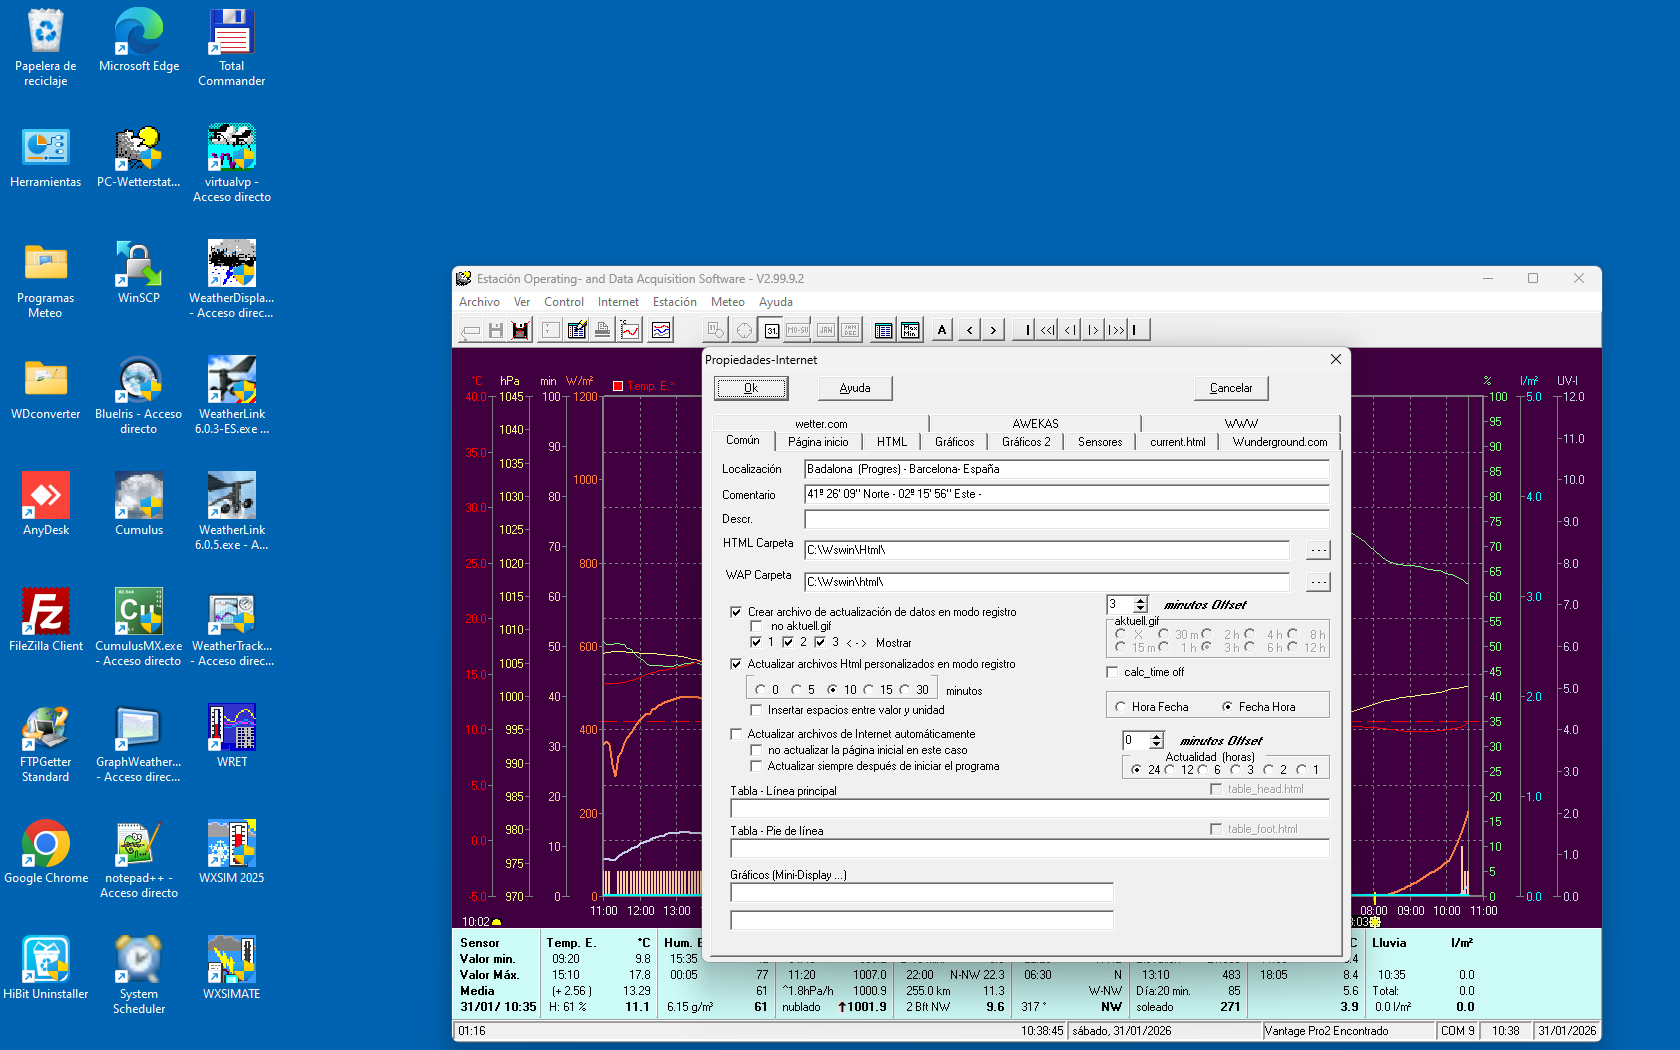The width and height of the screenshot is (1680, 1050).
Task: Enable the 'calc_time off' checkbox
Action: (1113, 672)
